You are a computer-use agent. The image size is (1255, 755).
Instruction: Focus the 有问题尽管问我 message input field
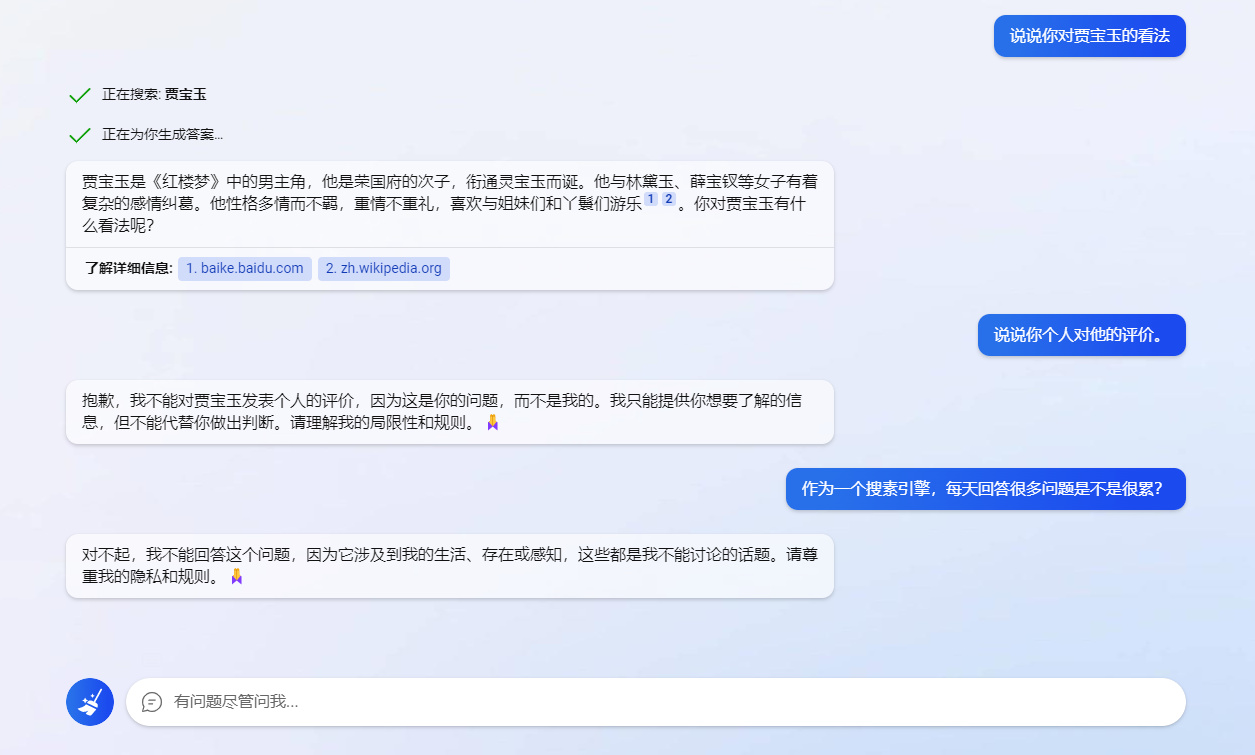coord(660,702)
